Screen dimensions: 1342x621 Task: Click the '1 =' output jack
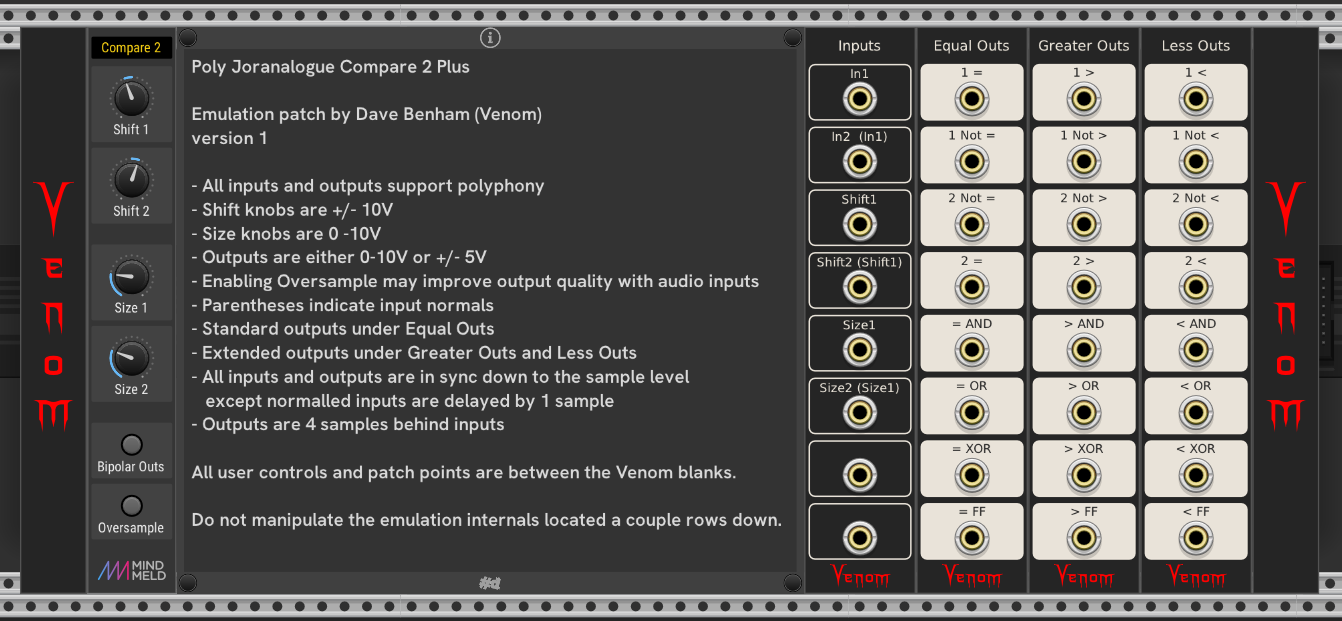pyautogui.click(x=971, y=100)
